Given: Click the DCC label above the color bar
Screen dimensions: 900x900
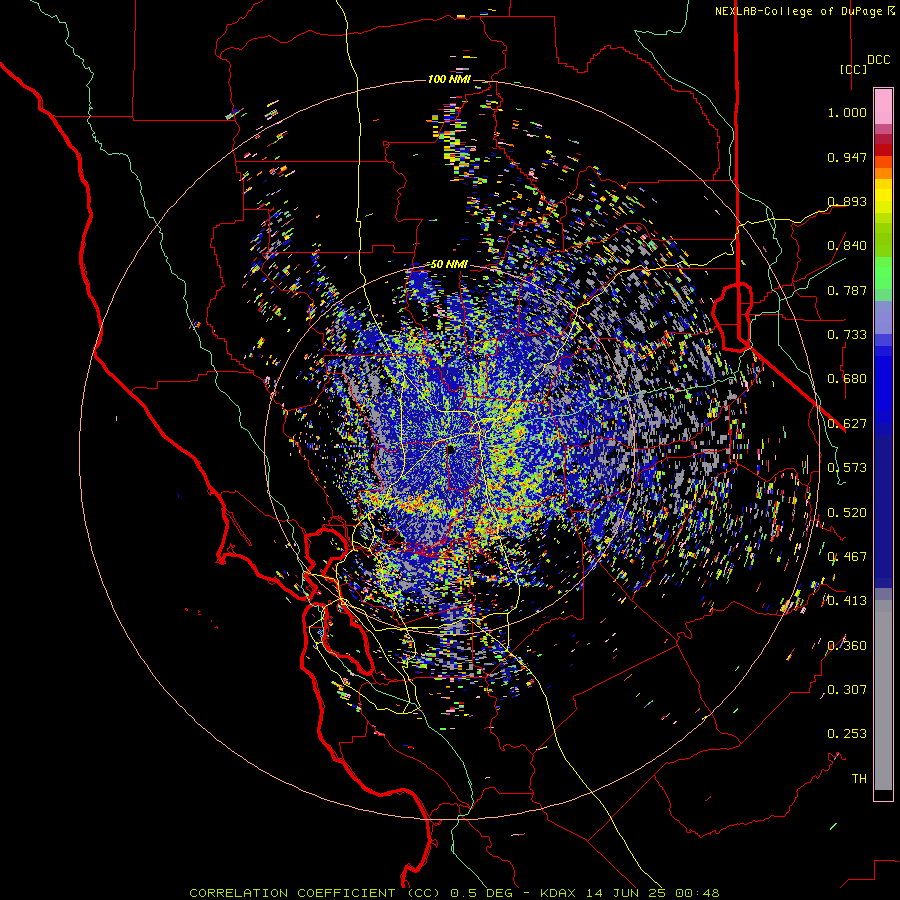Looking at the screenshot, I should pyautogui.click(x=878, y=60).
